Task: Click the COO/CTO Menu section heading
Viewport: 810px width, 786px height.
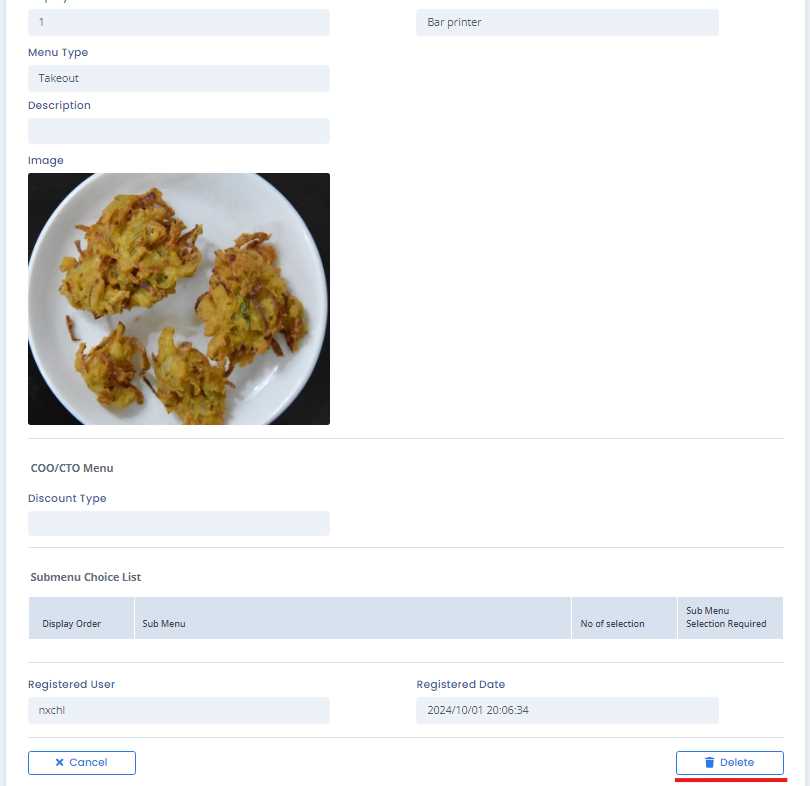Action: coord(72,468)
